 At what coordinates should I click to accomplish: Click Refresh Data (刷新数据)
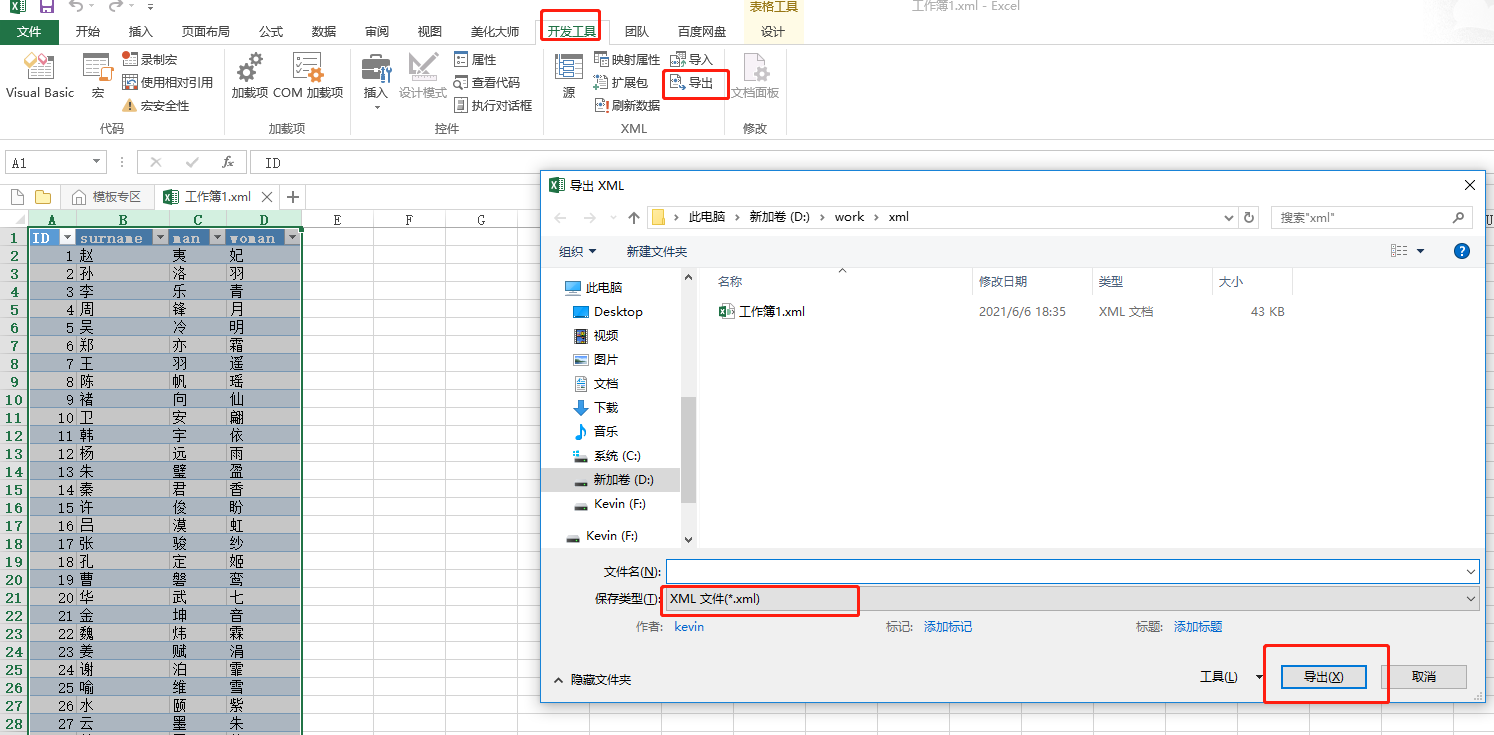(x=627, y=105)
